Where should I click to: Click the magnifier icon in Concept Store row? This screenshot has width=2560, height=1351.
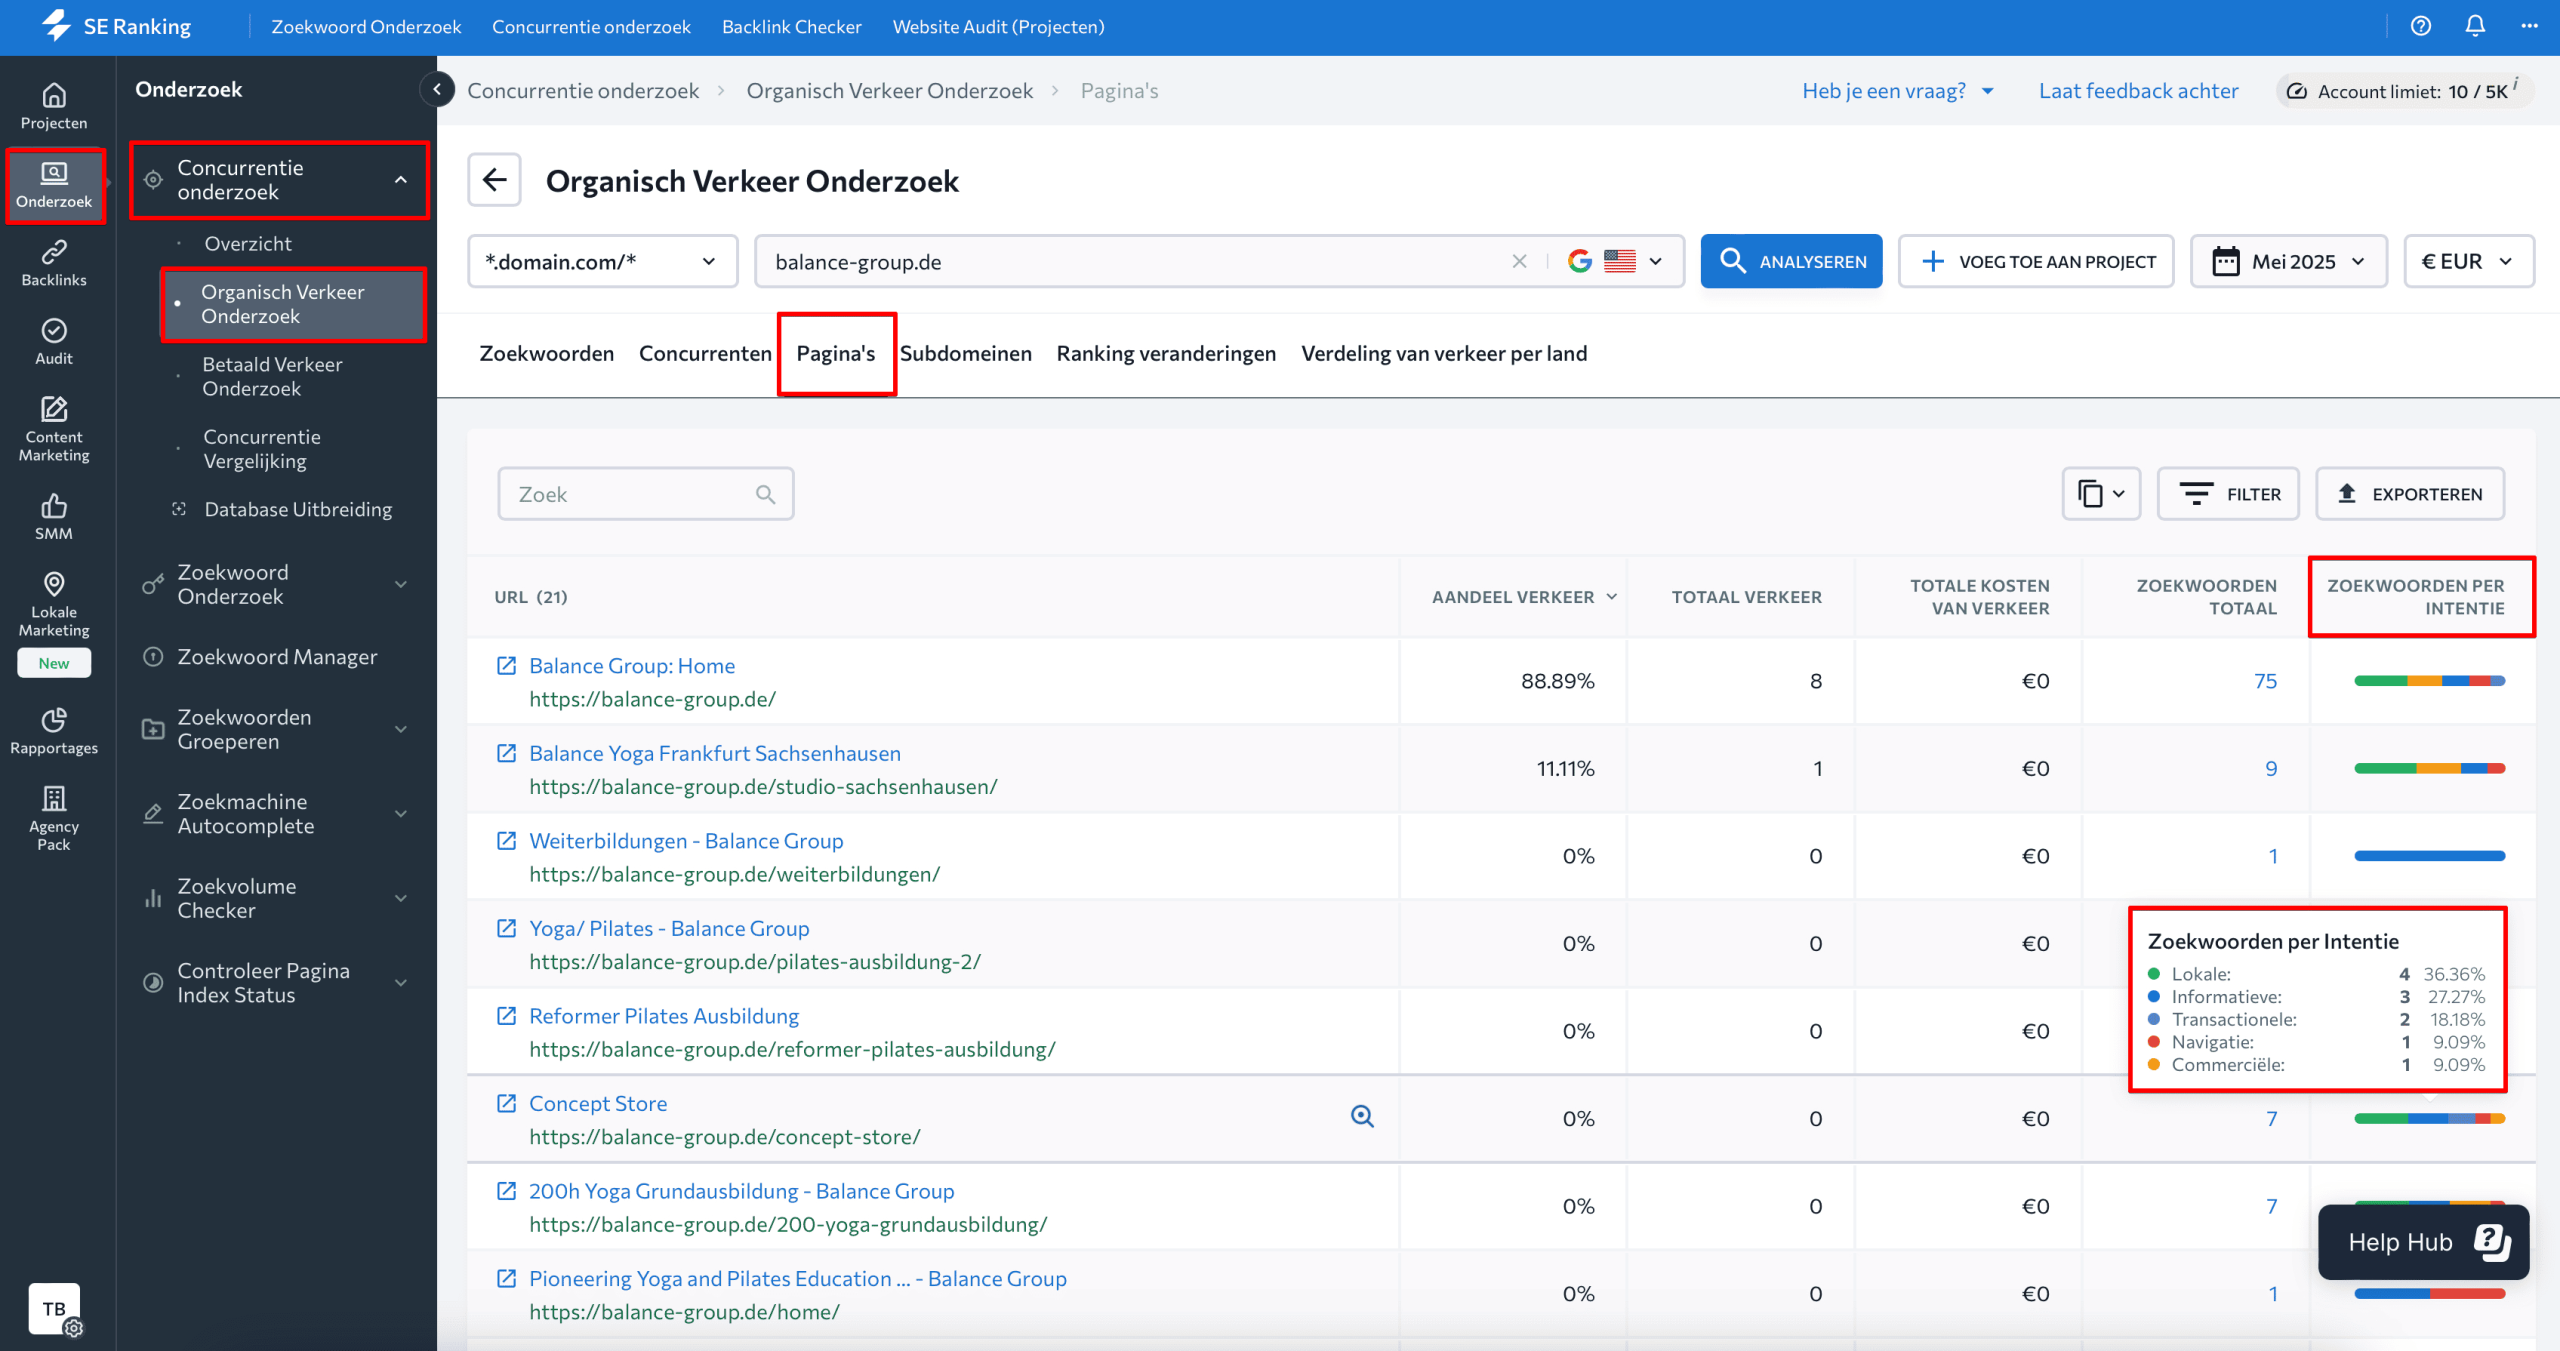tap(1362, 1116)
